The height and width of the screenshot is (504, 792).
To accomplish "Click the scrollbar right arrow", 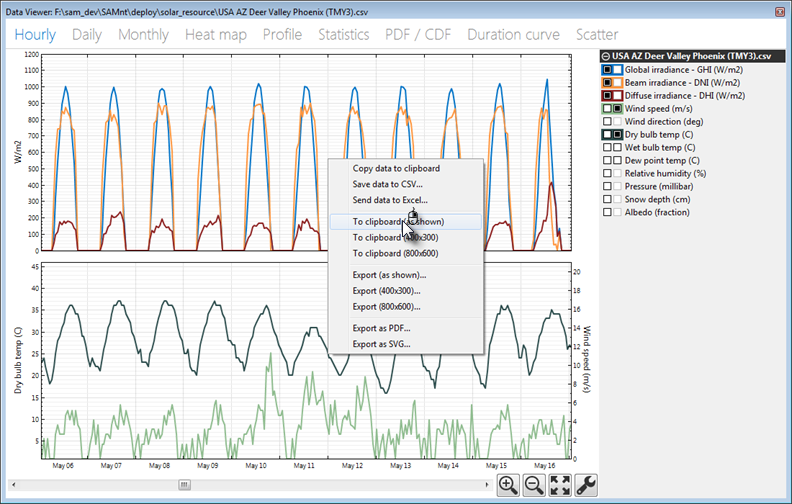I will click(x=485, y=485).
